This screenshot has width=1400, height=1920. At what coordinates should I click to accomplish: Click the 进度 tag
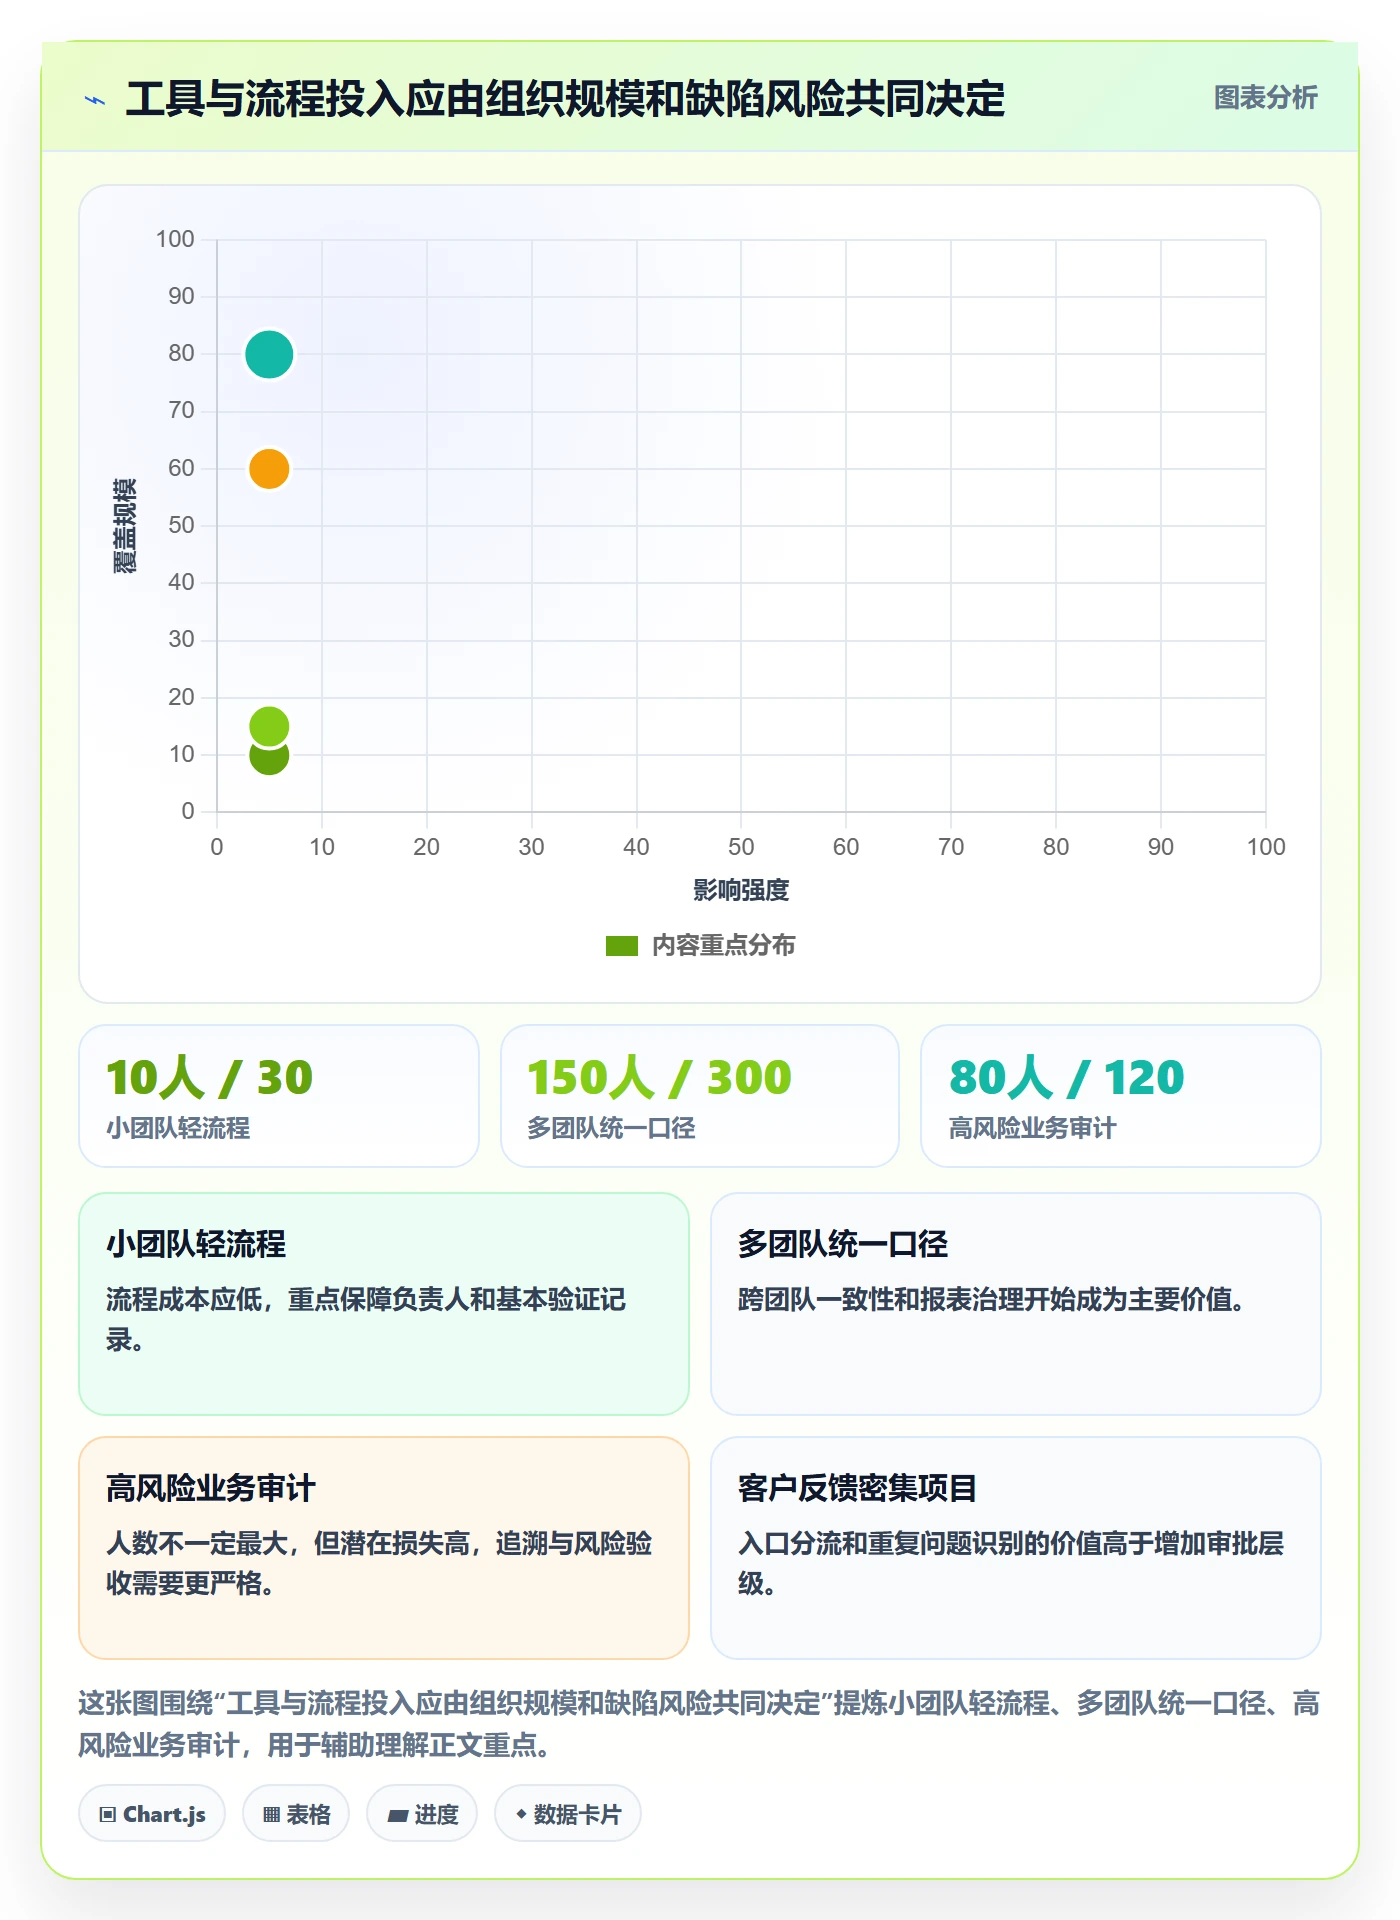pos(422,1814)
